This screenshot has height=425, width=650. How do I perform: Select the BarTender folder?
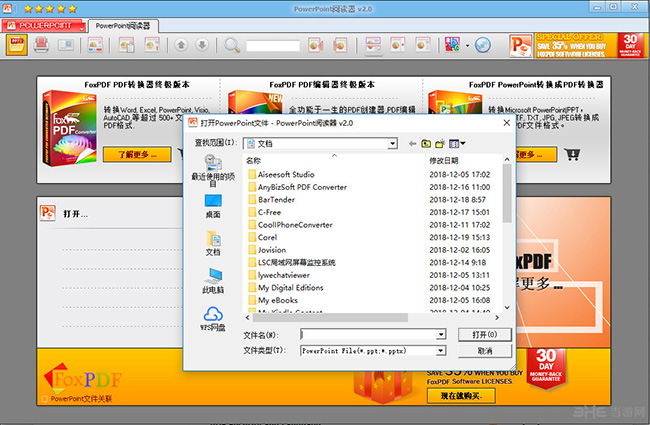(x=271, y=199)
